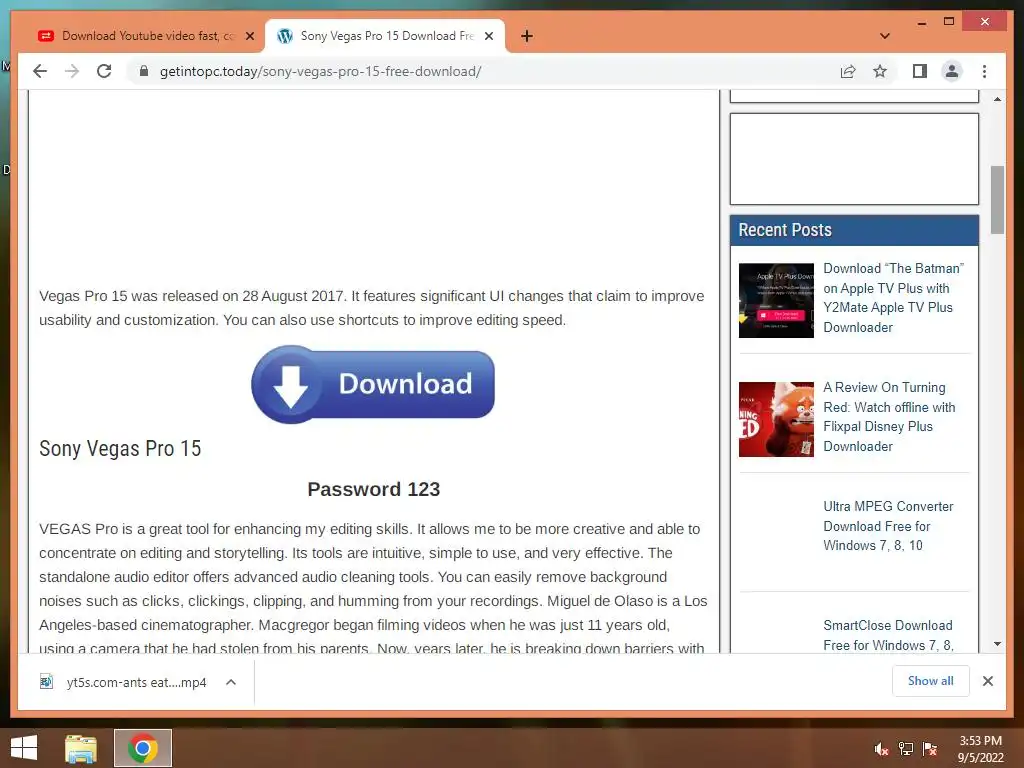Click the mp4 file icon in downloads bar
The height and width of the screenshot is (768, 1024).
click(x=46, y=682)
